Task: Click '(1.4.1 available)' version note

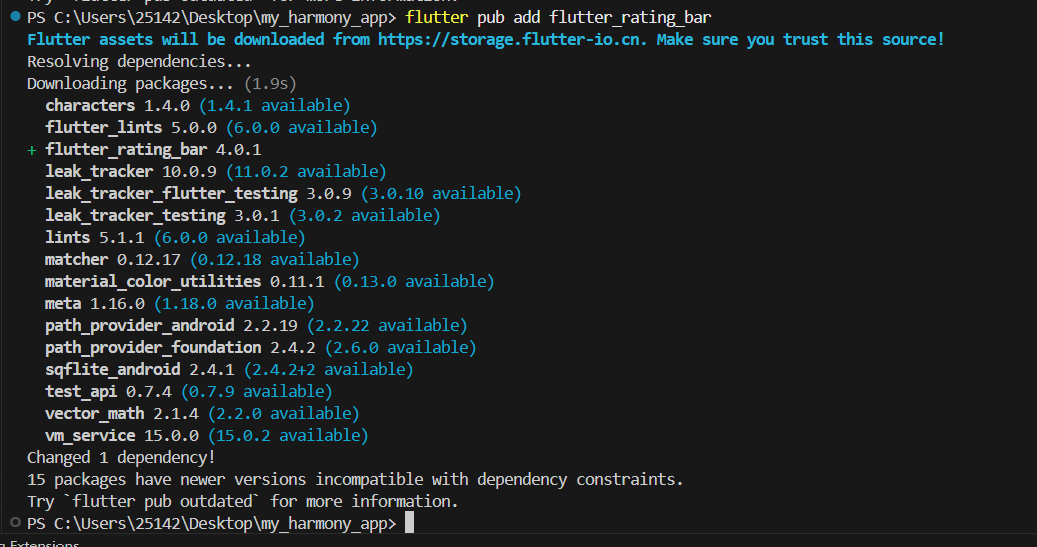Action: [x=274, y=106]
